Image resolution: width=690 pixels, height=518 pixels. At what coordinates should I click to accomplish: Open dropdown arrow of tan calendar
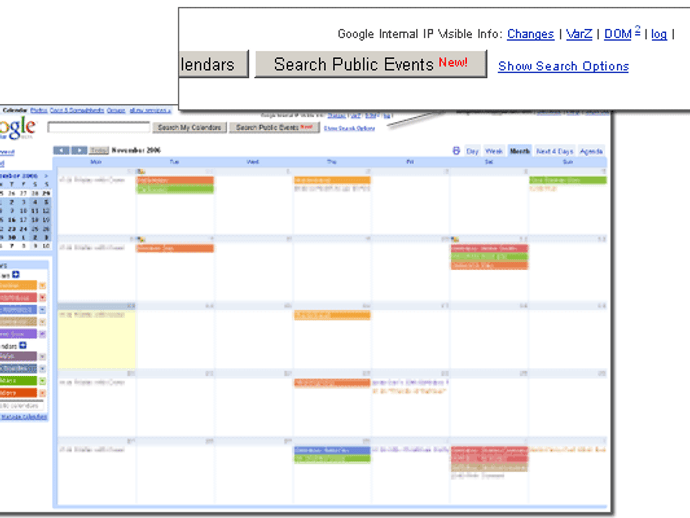point(42,322)
